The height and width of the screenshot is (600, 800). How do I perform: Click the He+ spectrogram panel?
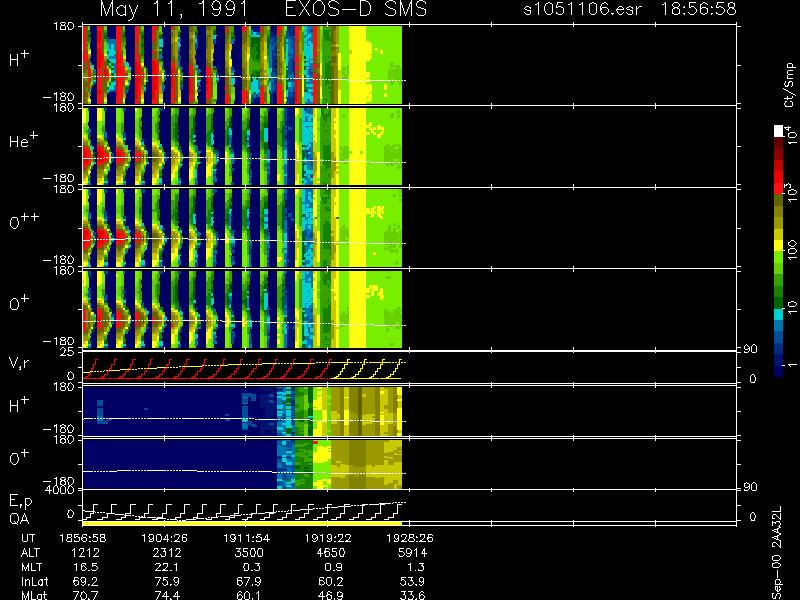242,146
